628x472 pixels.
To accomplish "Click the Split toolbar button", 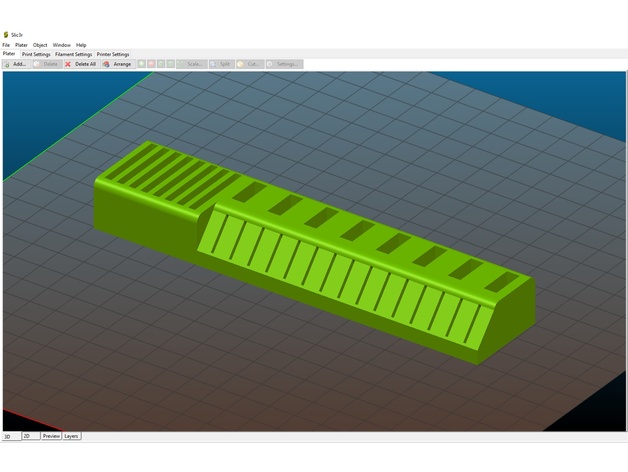I will click(220, 64).
